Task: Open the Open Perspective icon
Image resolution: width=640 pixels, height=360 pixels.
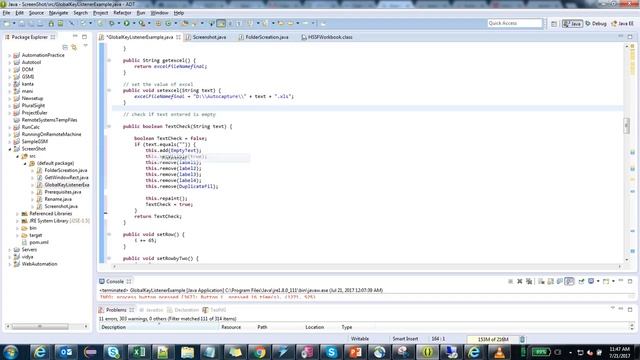Action: point(553,24)
